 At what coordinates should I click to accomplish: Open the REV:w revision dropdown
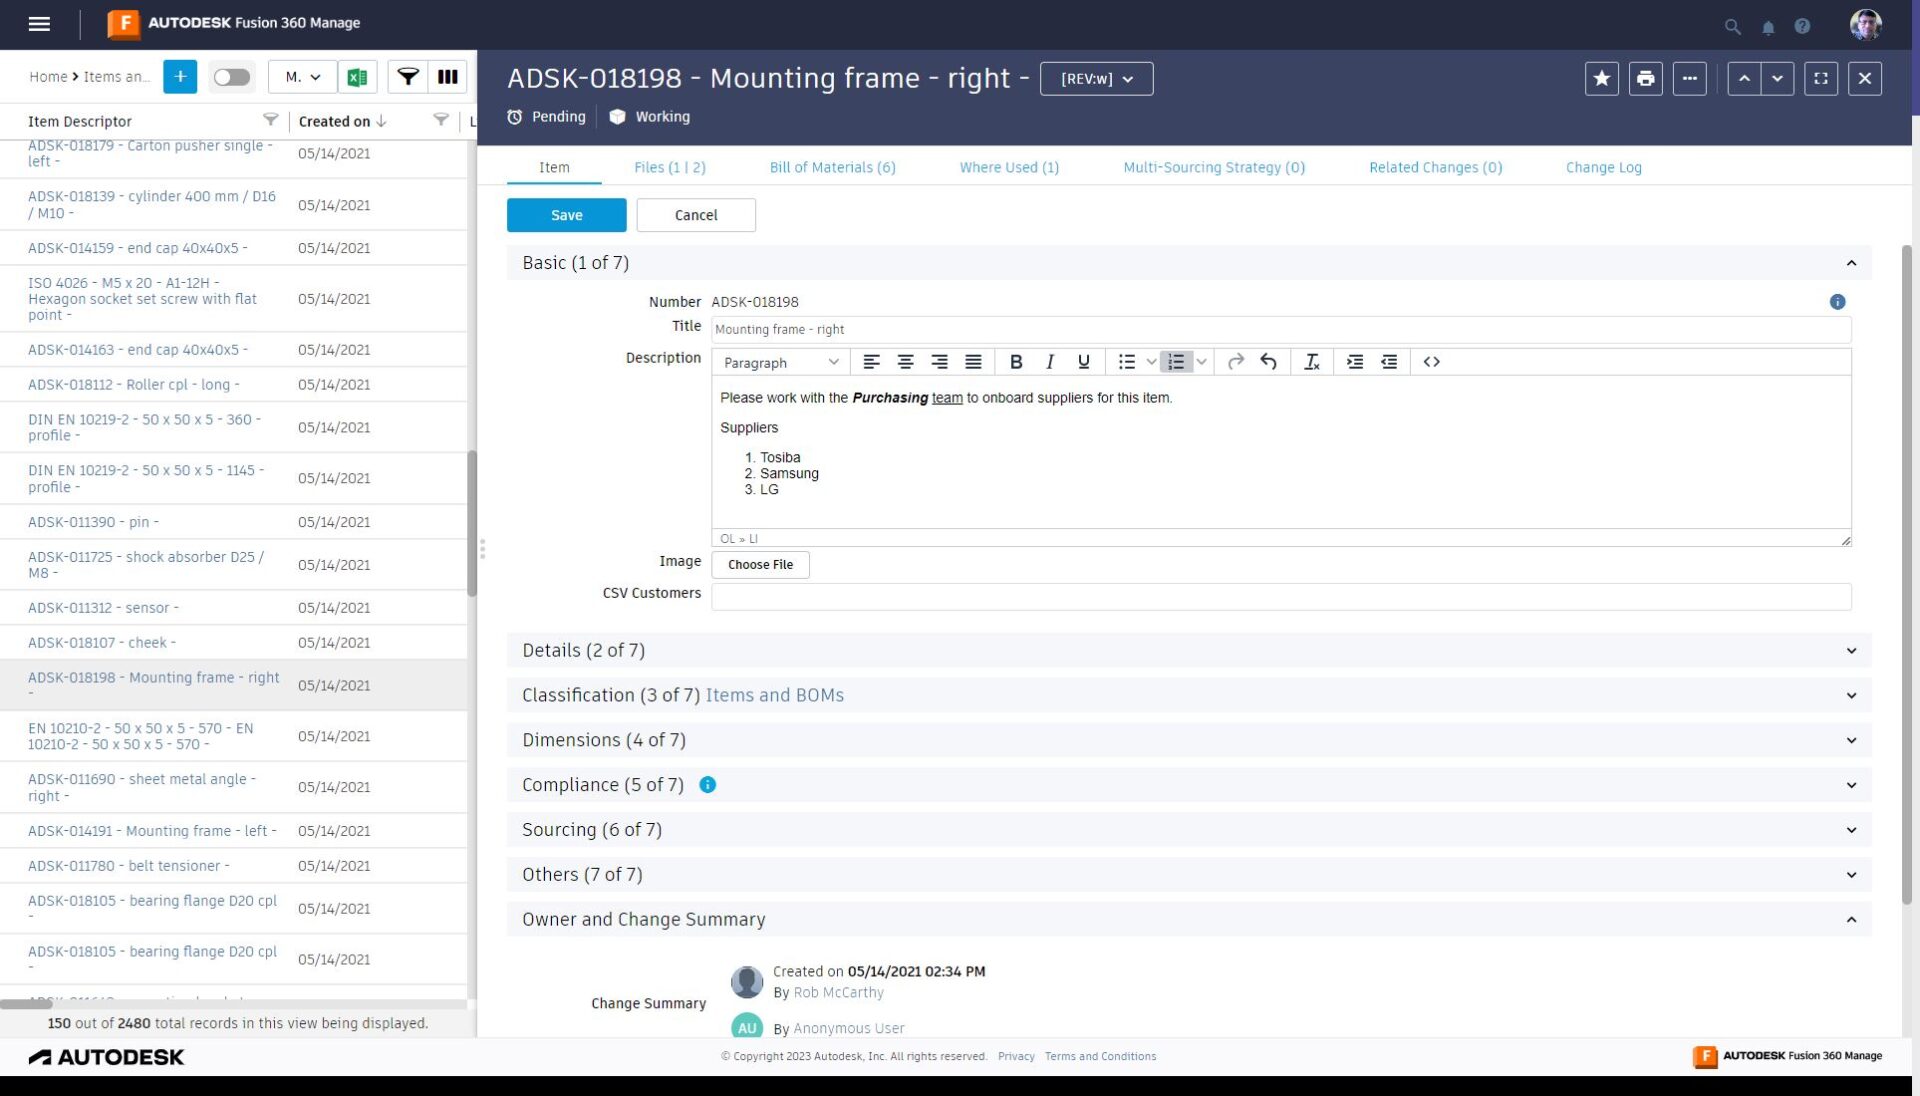click(x=1096, y=79)
